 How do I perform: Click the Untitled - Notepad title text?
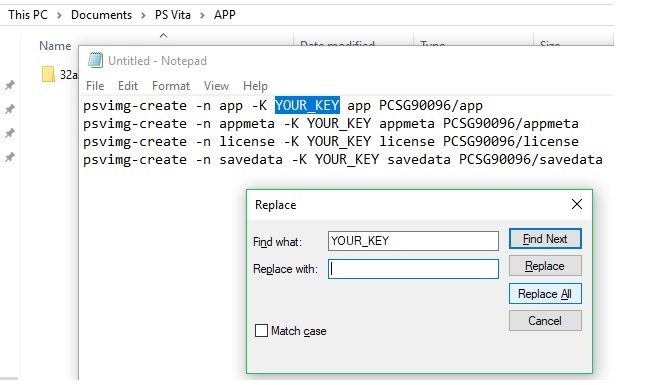(157, 61)
